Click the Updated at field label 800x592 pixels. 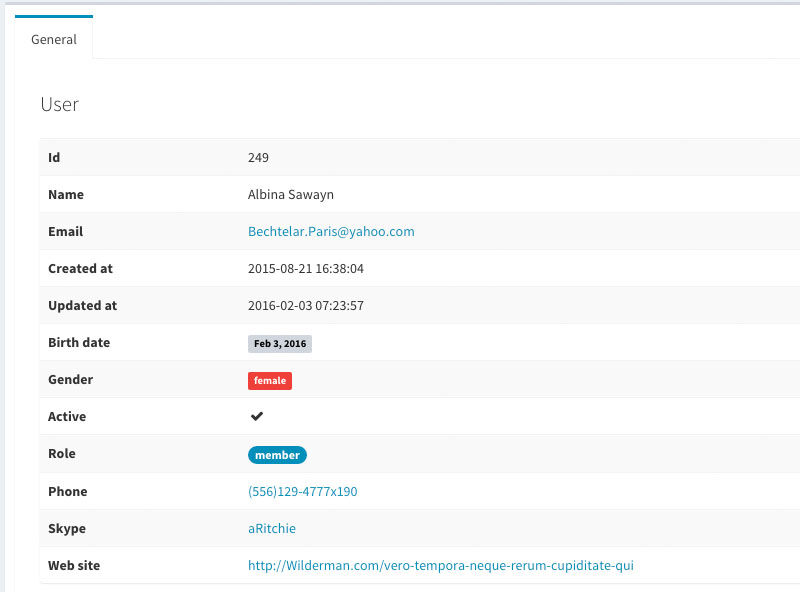tap(83, 305)
